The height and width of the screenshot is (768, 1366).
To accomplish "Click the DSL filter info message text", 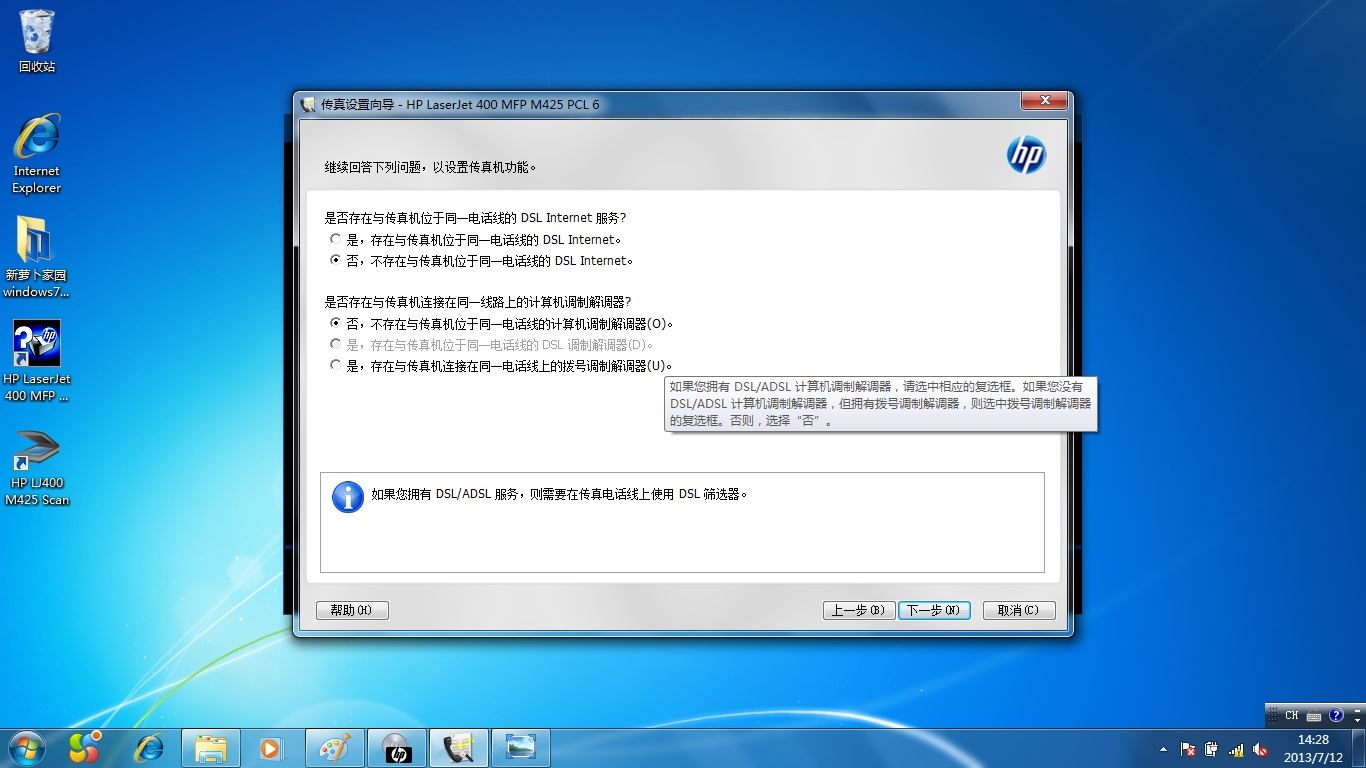I will [x=560, y=494].
